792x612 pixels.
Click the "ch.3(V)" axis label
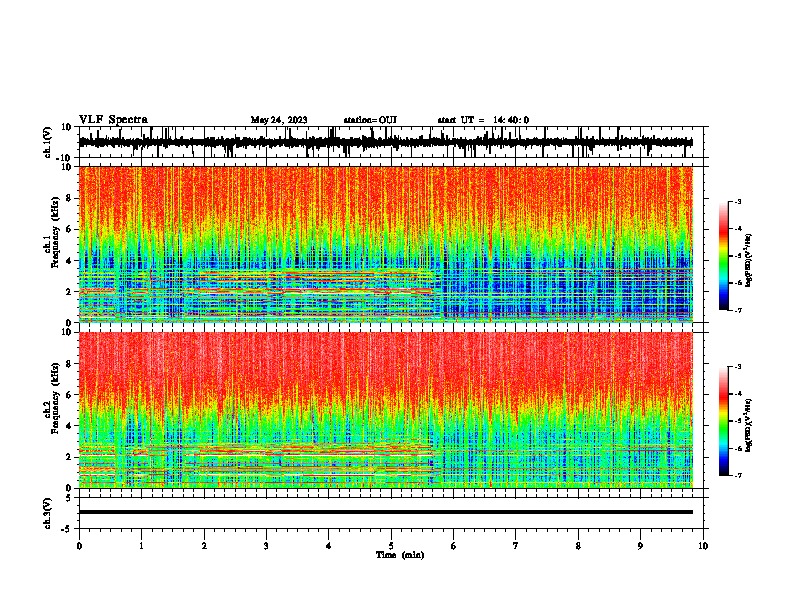point(47,513)
